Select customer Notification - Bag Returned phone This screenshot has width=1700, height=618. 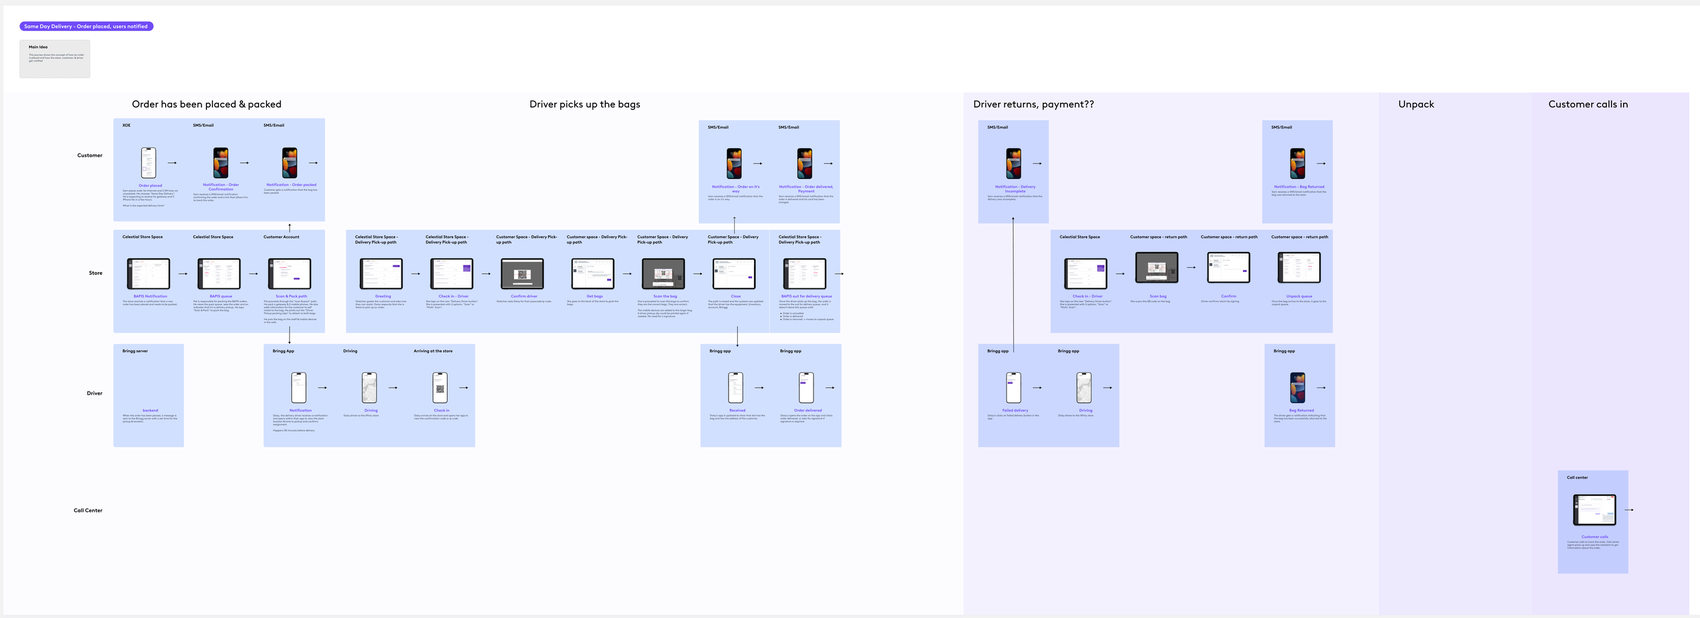click(x=1297, y=164)
